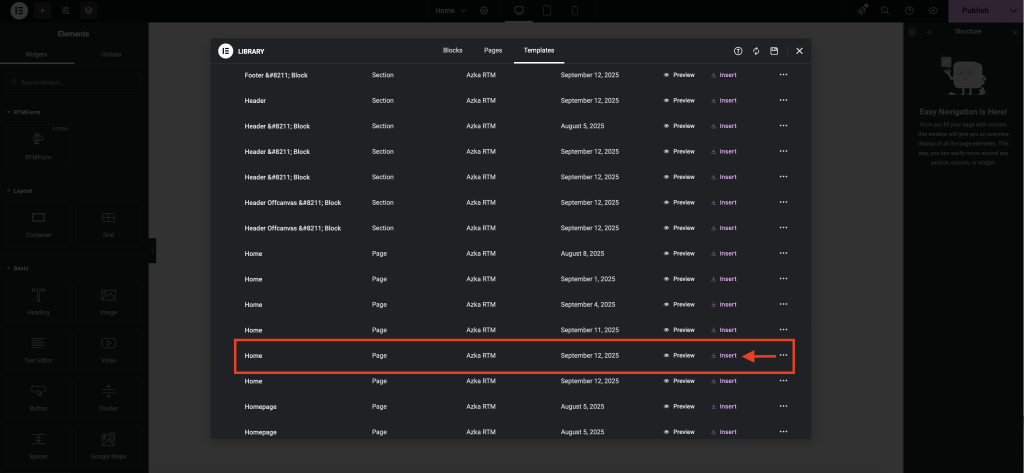The width and height of the screenshot is (1024, 473).
Task: Open more options for Footer – Block row
Action: coord(783,74)
